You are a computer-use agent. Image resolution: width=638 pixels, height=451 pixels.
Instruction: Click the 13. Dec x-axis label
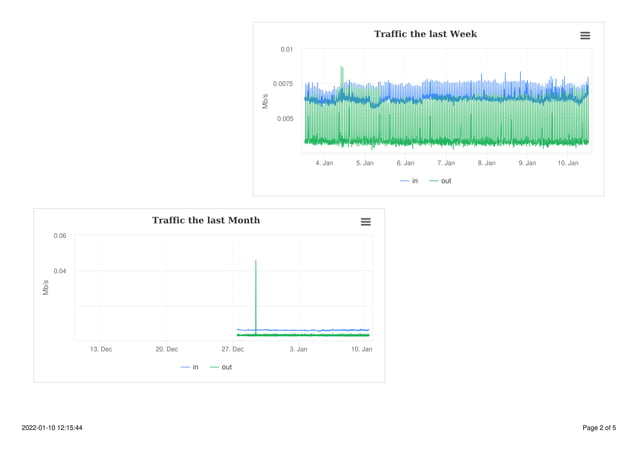coord(101,349)
